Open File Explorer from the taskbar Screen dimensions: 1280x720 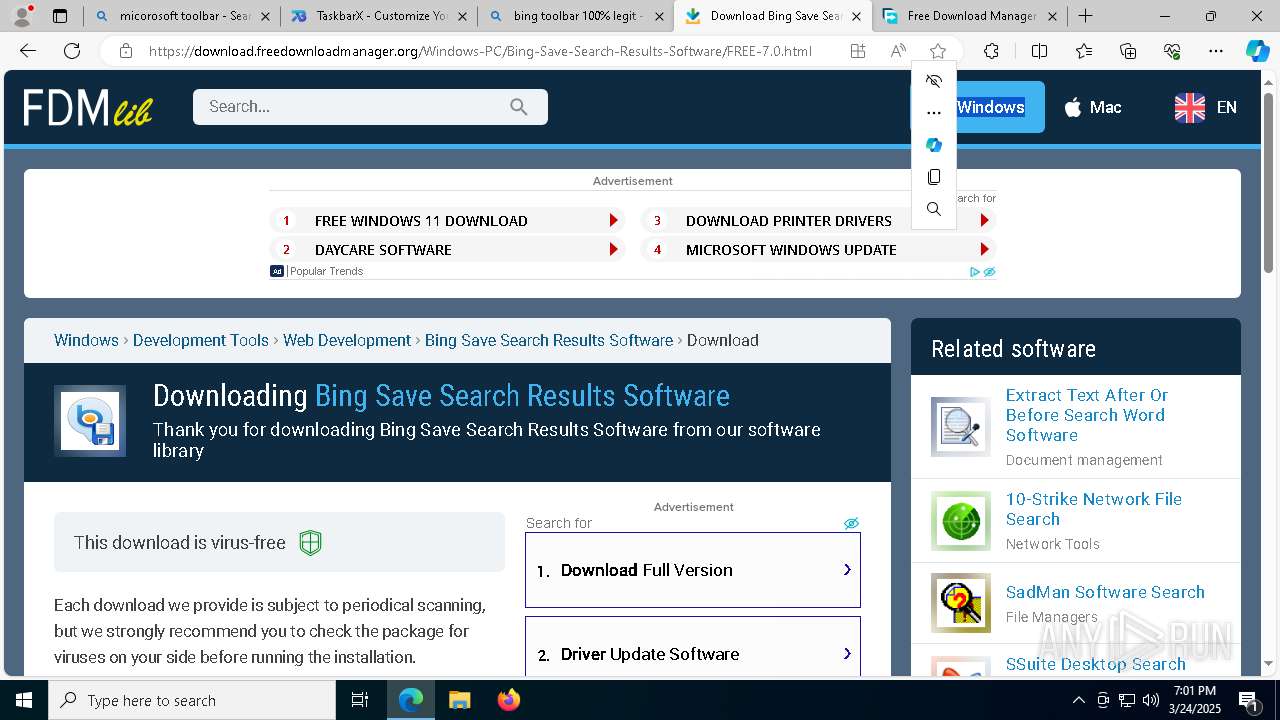pyautogui.click(x=459, y=700)
